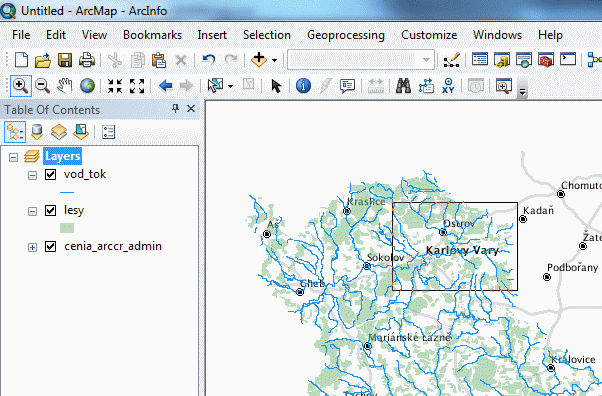Image resolution: width=602 pixels, height=396 pixels.
Task: Pin the Table Of Contents panel
Action: coord(175,109)
